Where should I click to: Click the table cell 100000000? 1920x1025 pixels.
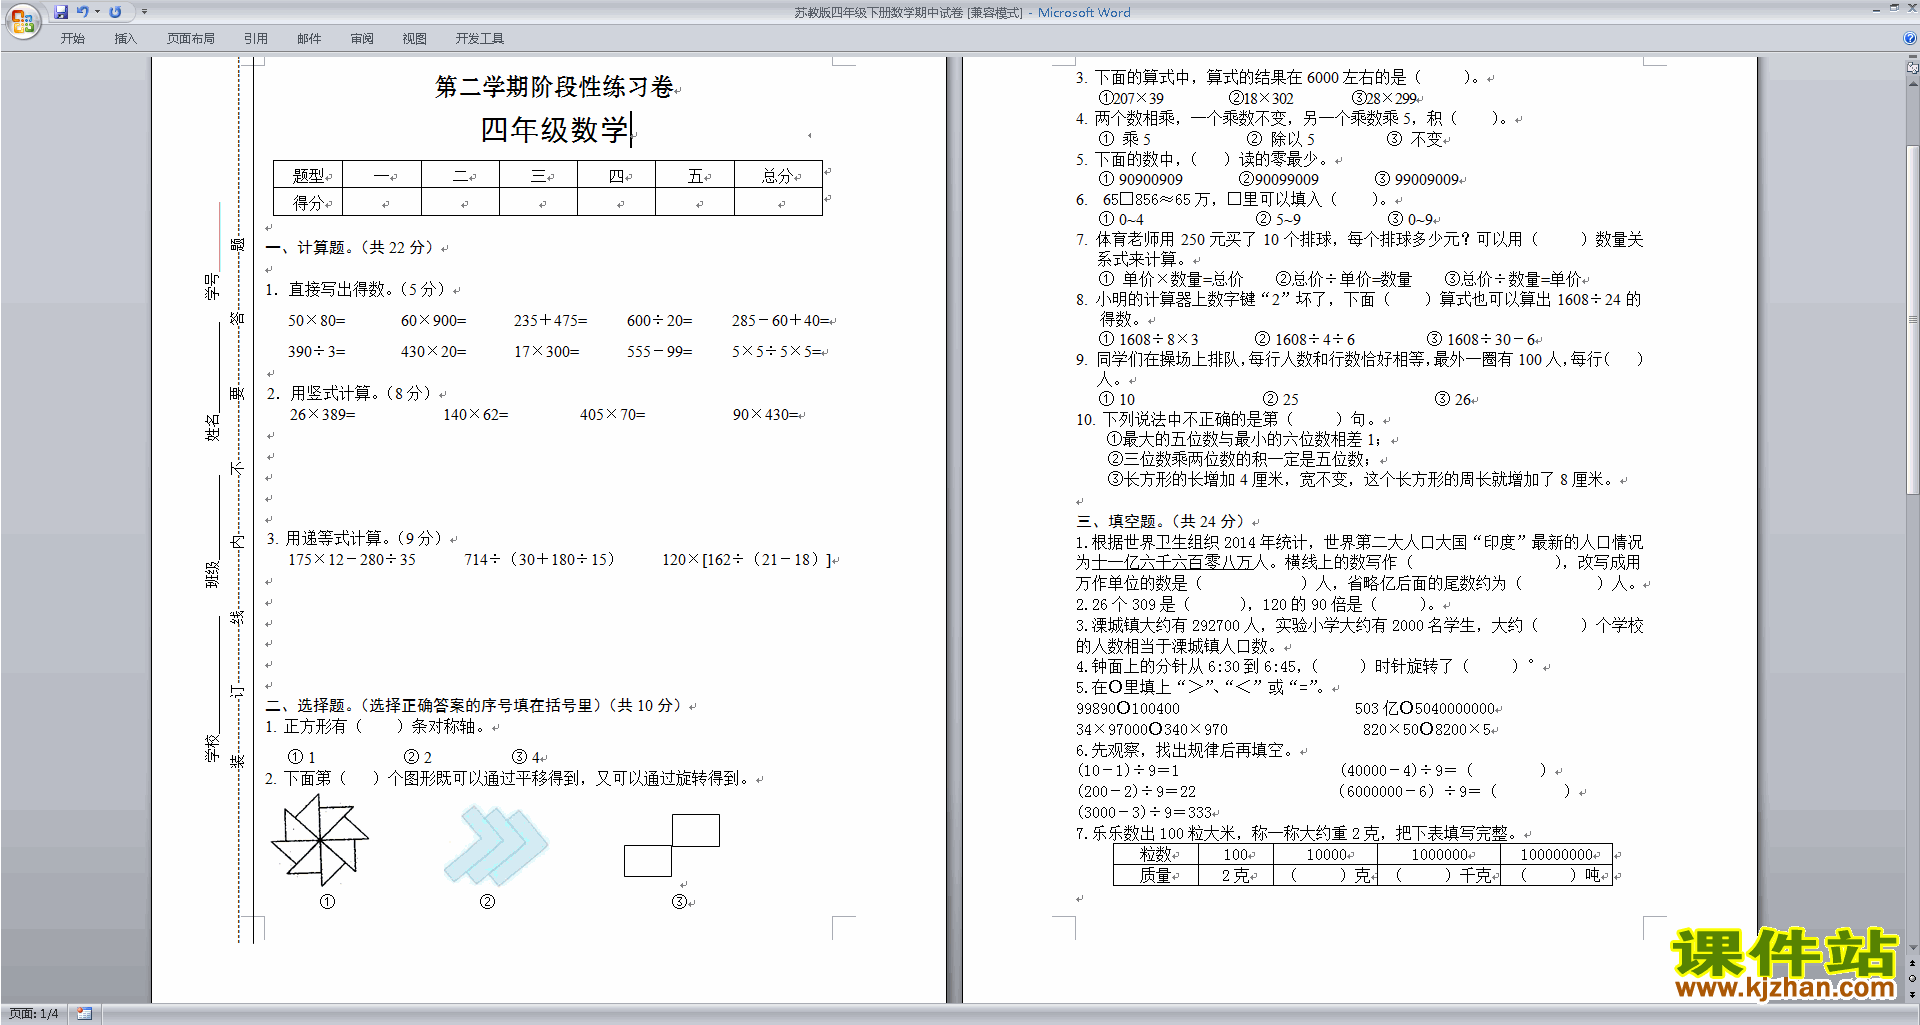(1556, 854)
